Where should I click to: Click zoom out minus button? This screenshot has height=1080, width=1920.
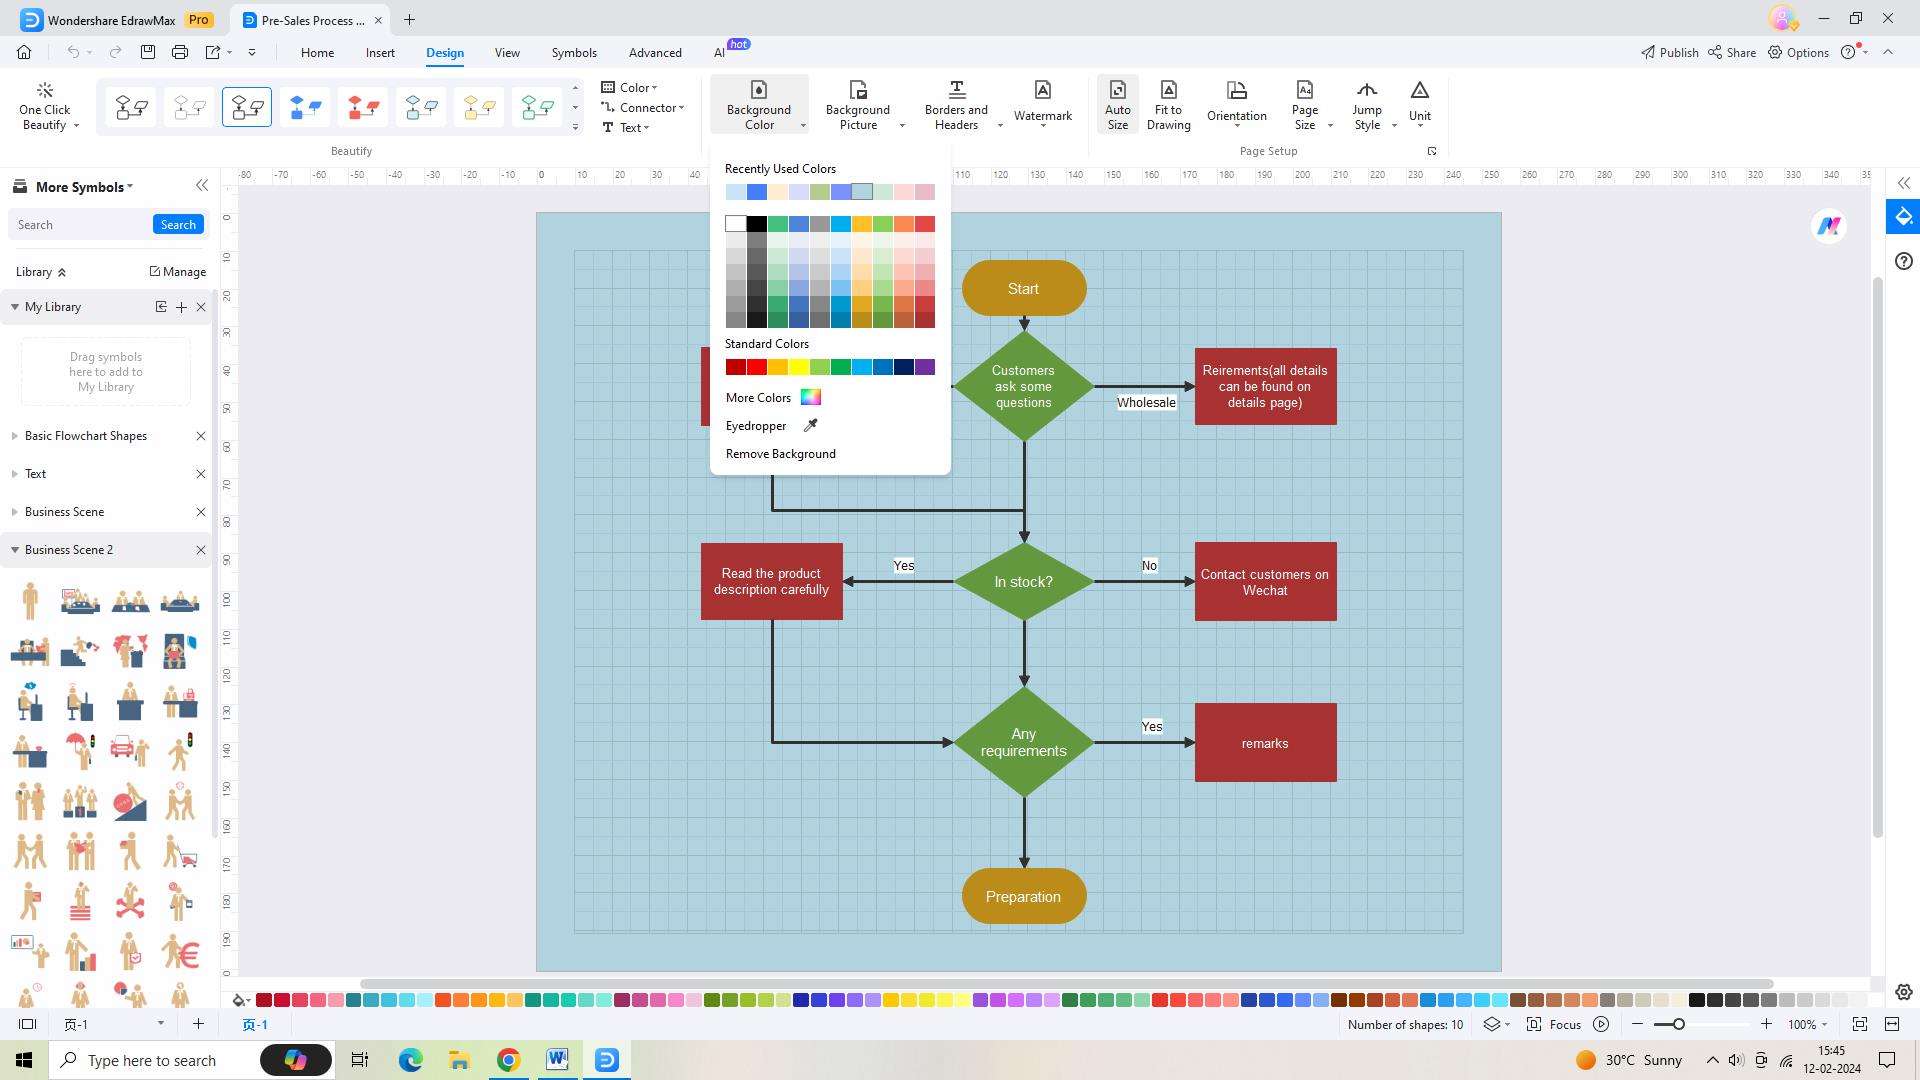(1637, 1024)
